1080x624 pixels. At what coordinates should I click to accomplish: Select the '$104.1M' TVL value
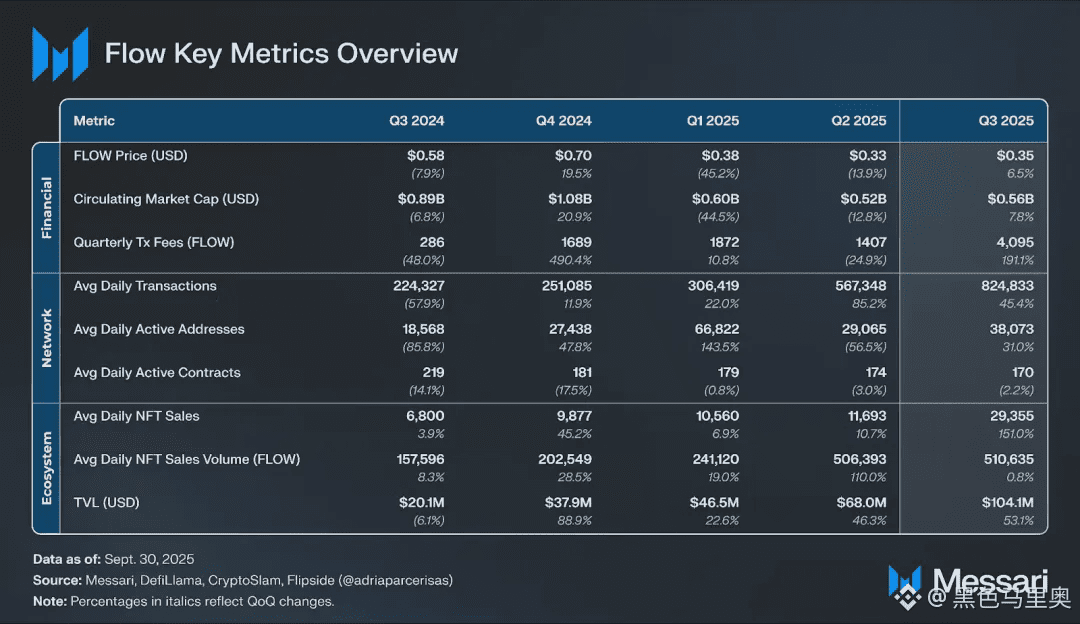coord(1008,503)
